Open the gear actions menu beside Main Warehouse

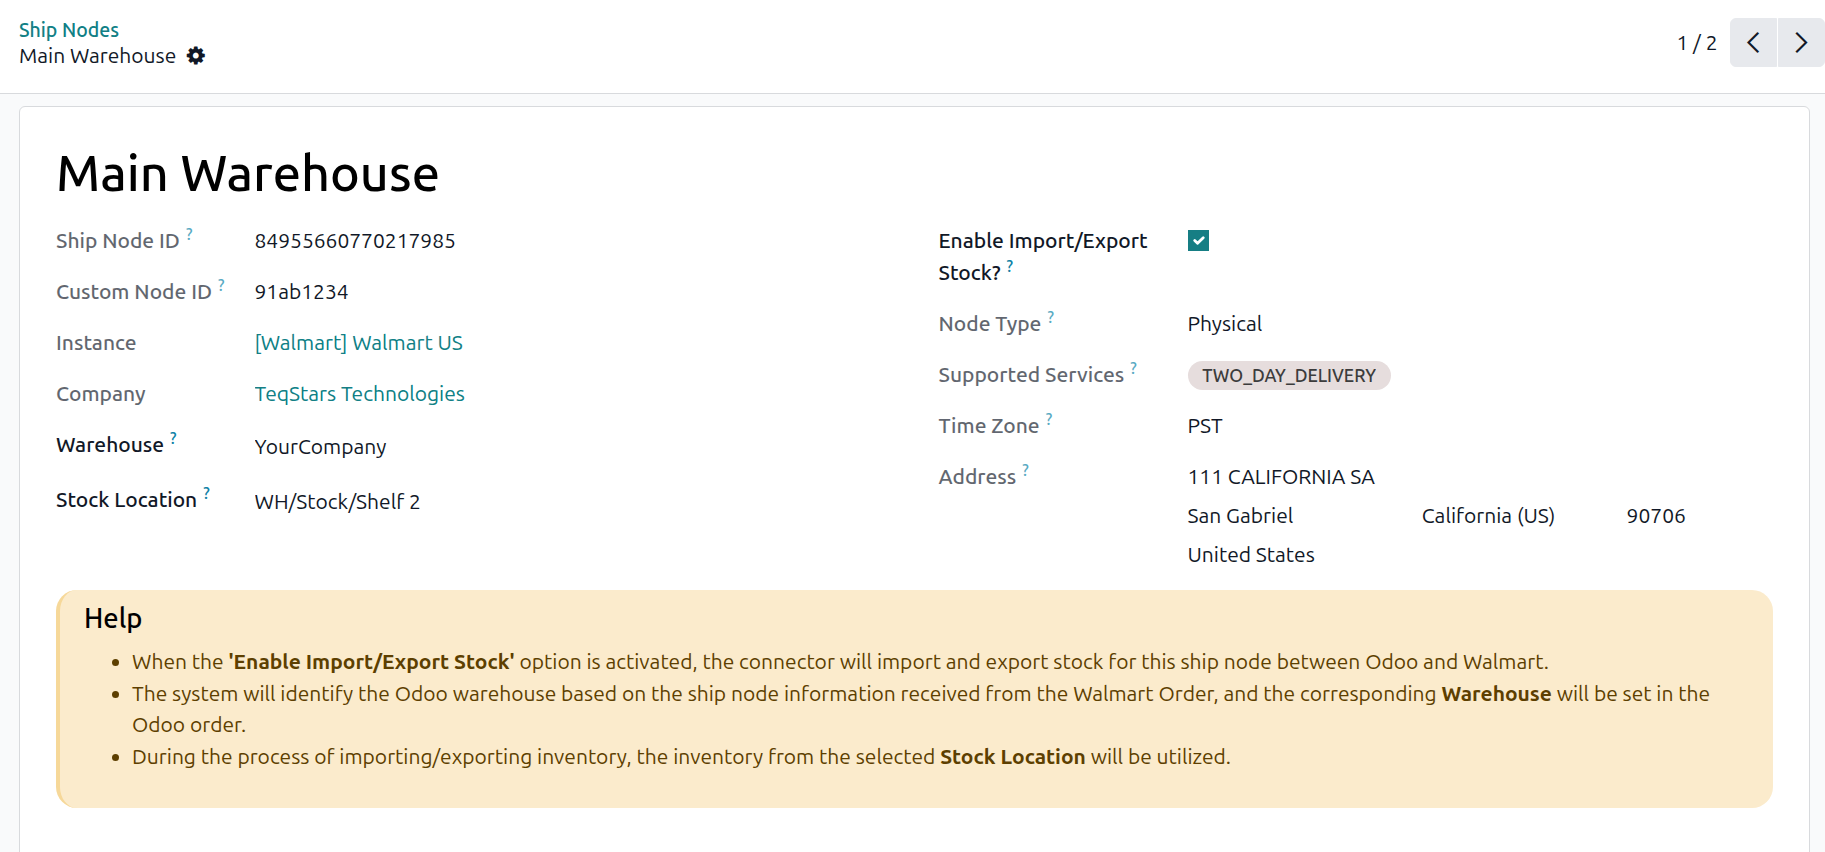196,56
